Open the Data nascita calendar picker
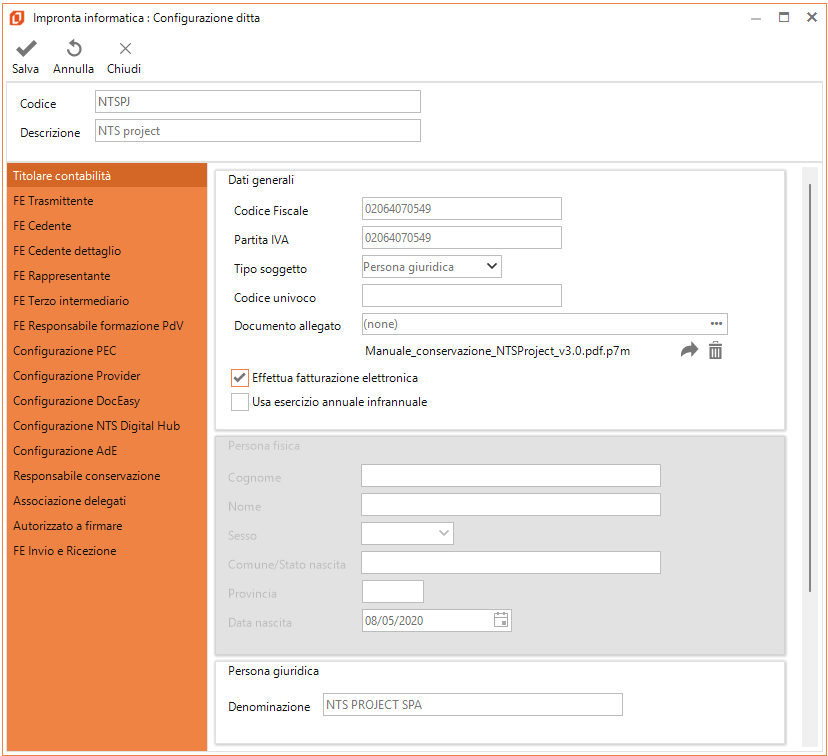 click(x=501, y=620)
